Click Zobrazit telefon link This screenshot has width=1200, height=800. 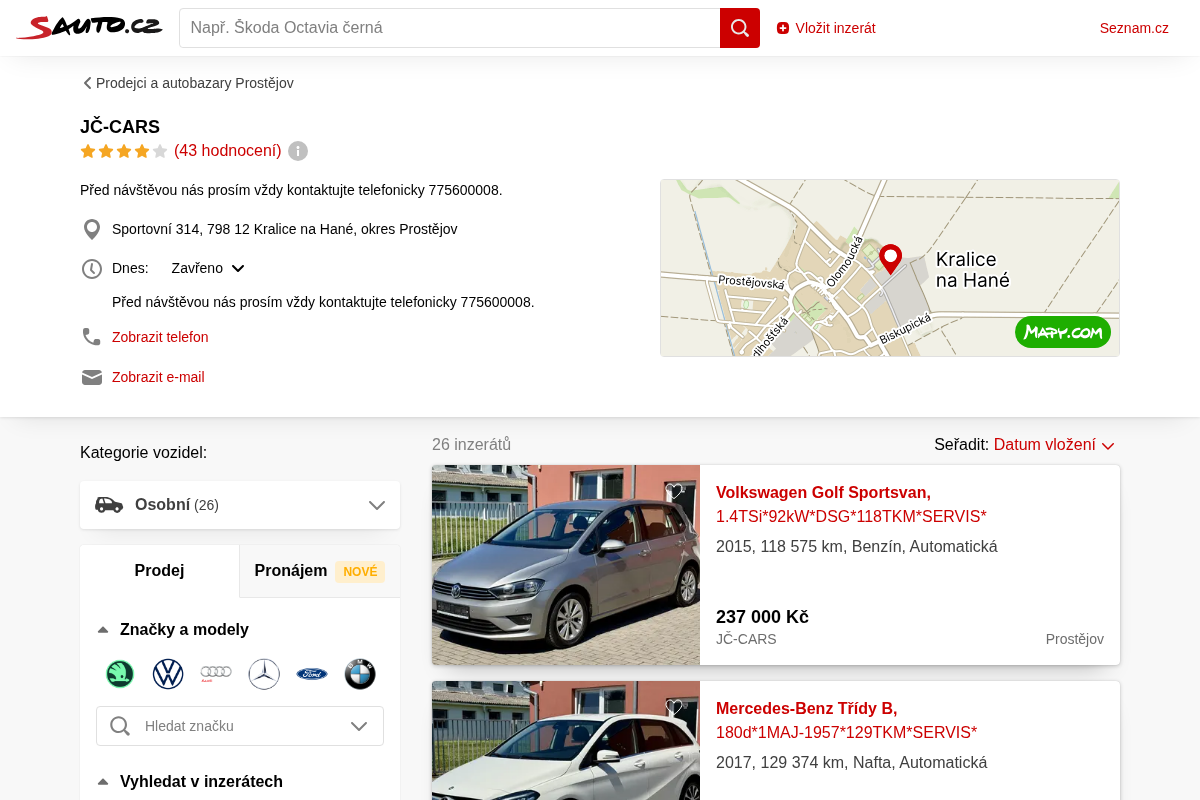click(x=160, y=337)
